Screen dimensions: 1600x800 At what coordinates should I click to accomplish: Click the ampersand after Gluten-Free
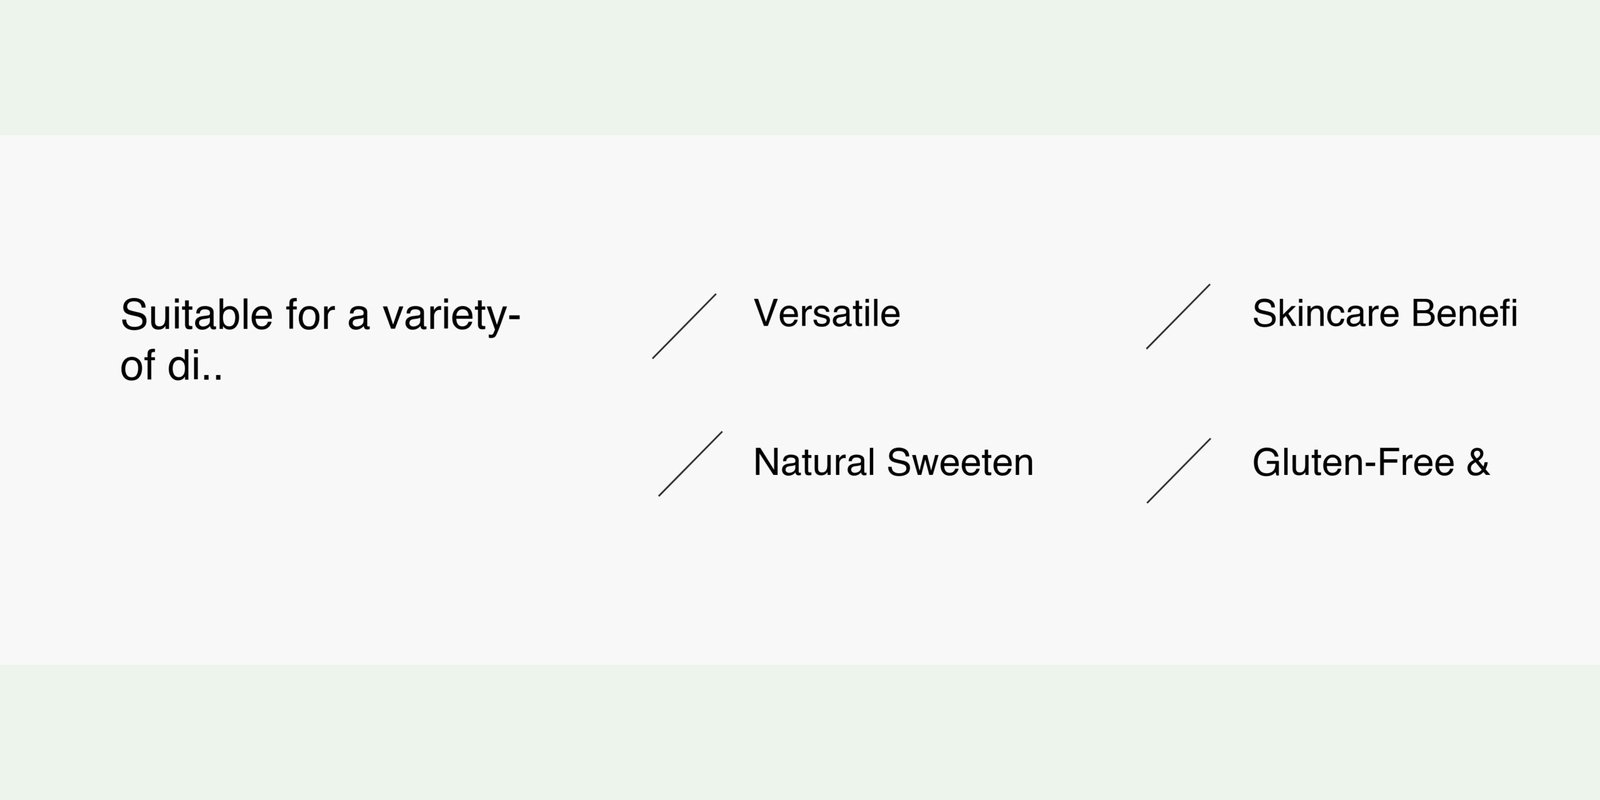pos(1478,463)
